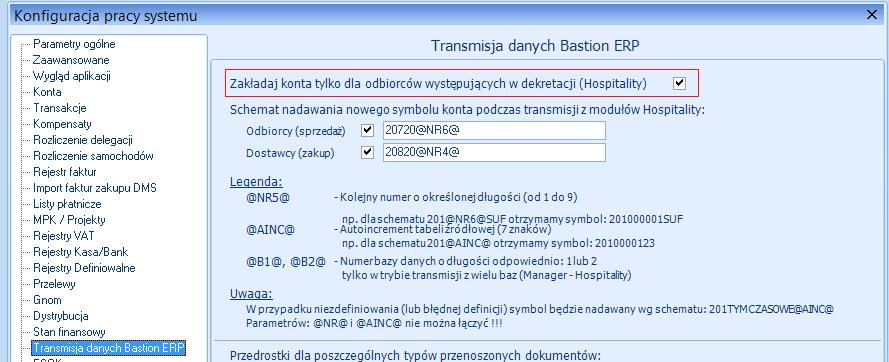
Task: Click the @AINC@ legend entry
Action: point(270,230)
